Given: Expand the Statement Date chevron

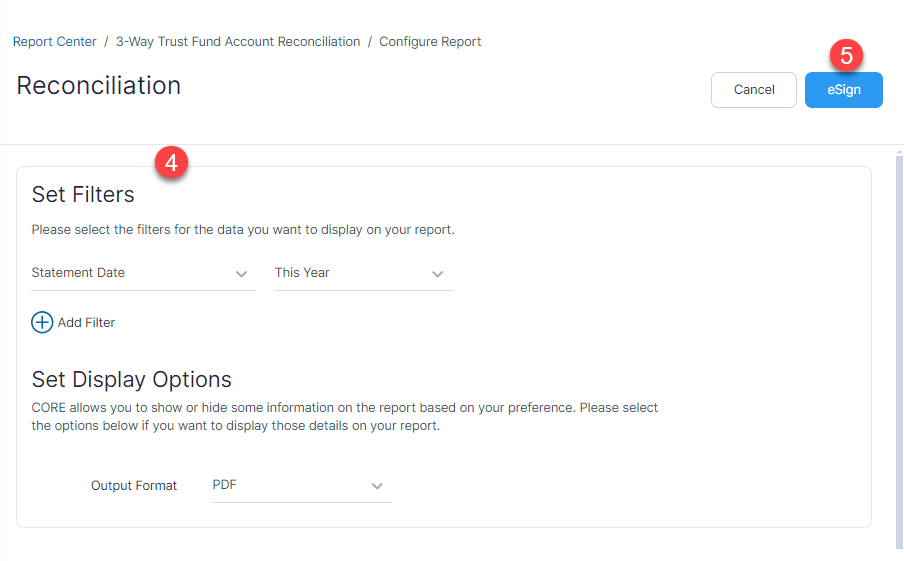Looking at the screenshot, I should (242, 274).
